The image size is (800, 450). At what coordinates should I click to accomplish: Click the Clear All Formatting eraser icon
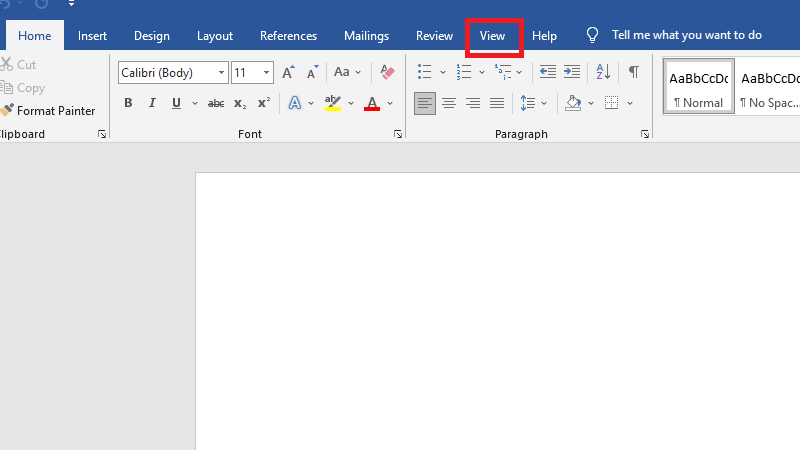[x=388, y=72]
